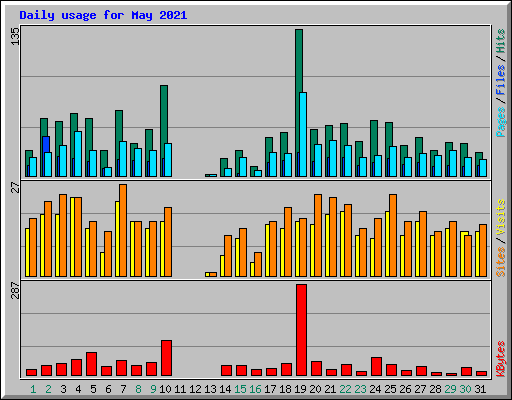The image size is (512, 400).
Task: Click the Pages legend label
Action: coord(500,122)
